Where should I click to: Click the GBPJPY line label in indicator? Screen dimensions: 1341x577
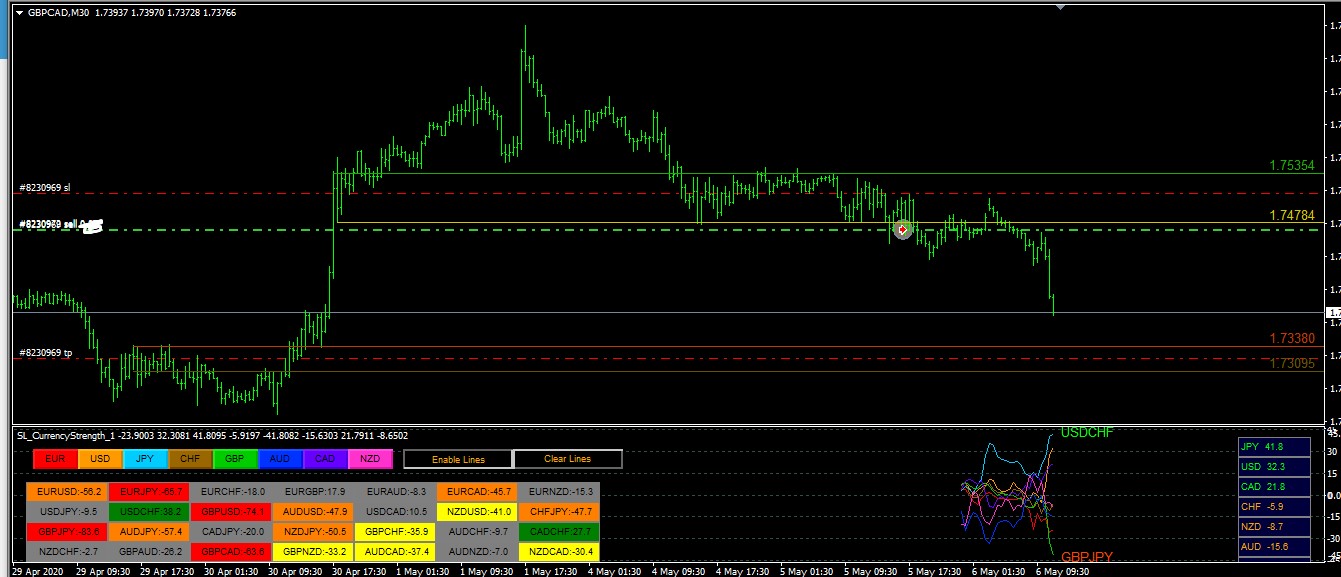1087,557
